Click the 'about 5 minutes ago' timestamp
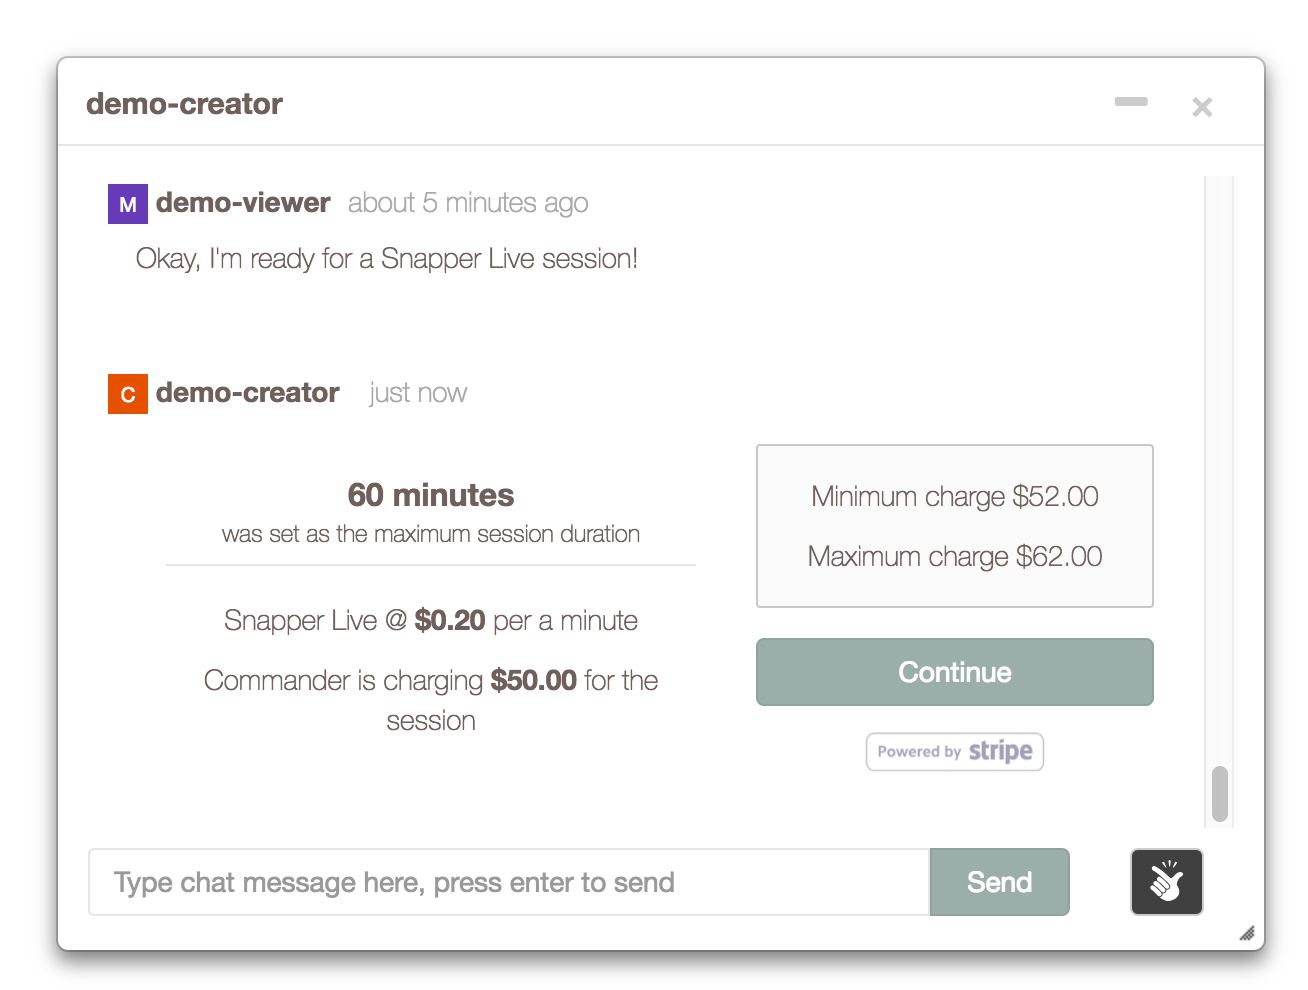This screenshot has width=1308, height=990. (x=468, y=203)
